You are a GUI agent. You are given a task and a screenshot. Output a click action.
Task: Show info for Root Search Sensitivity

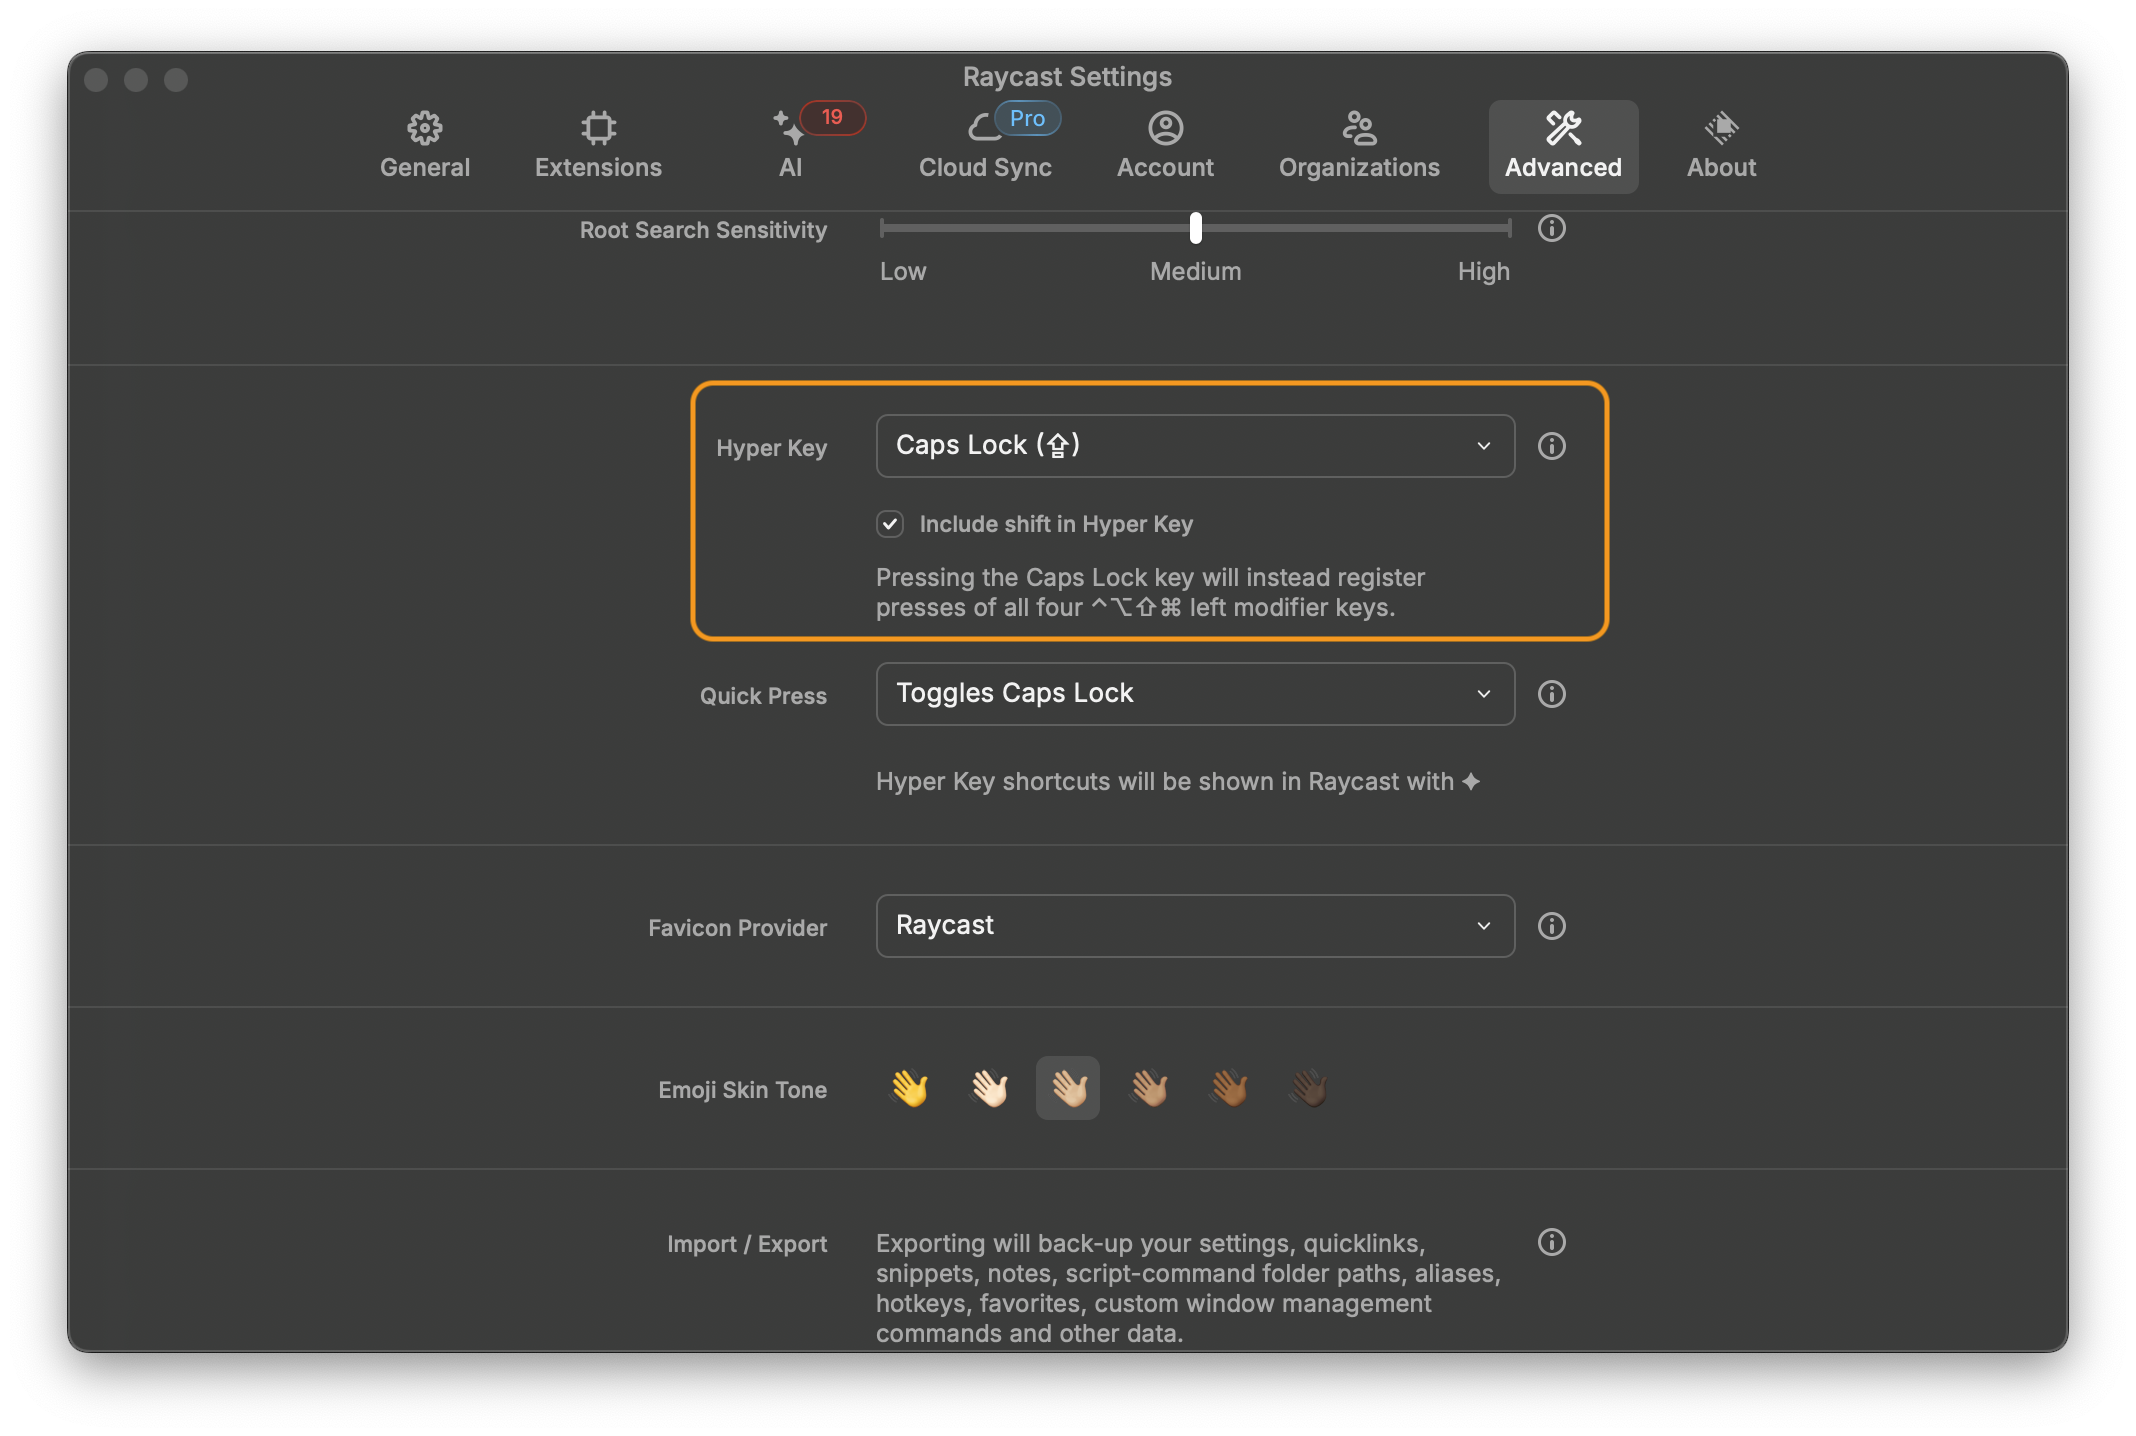coord(1551,228)
